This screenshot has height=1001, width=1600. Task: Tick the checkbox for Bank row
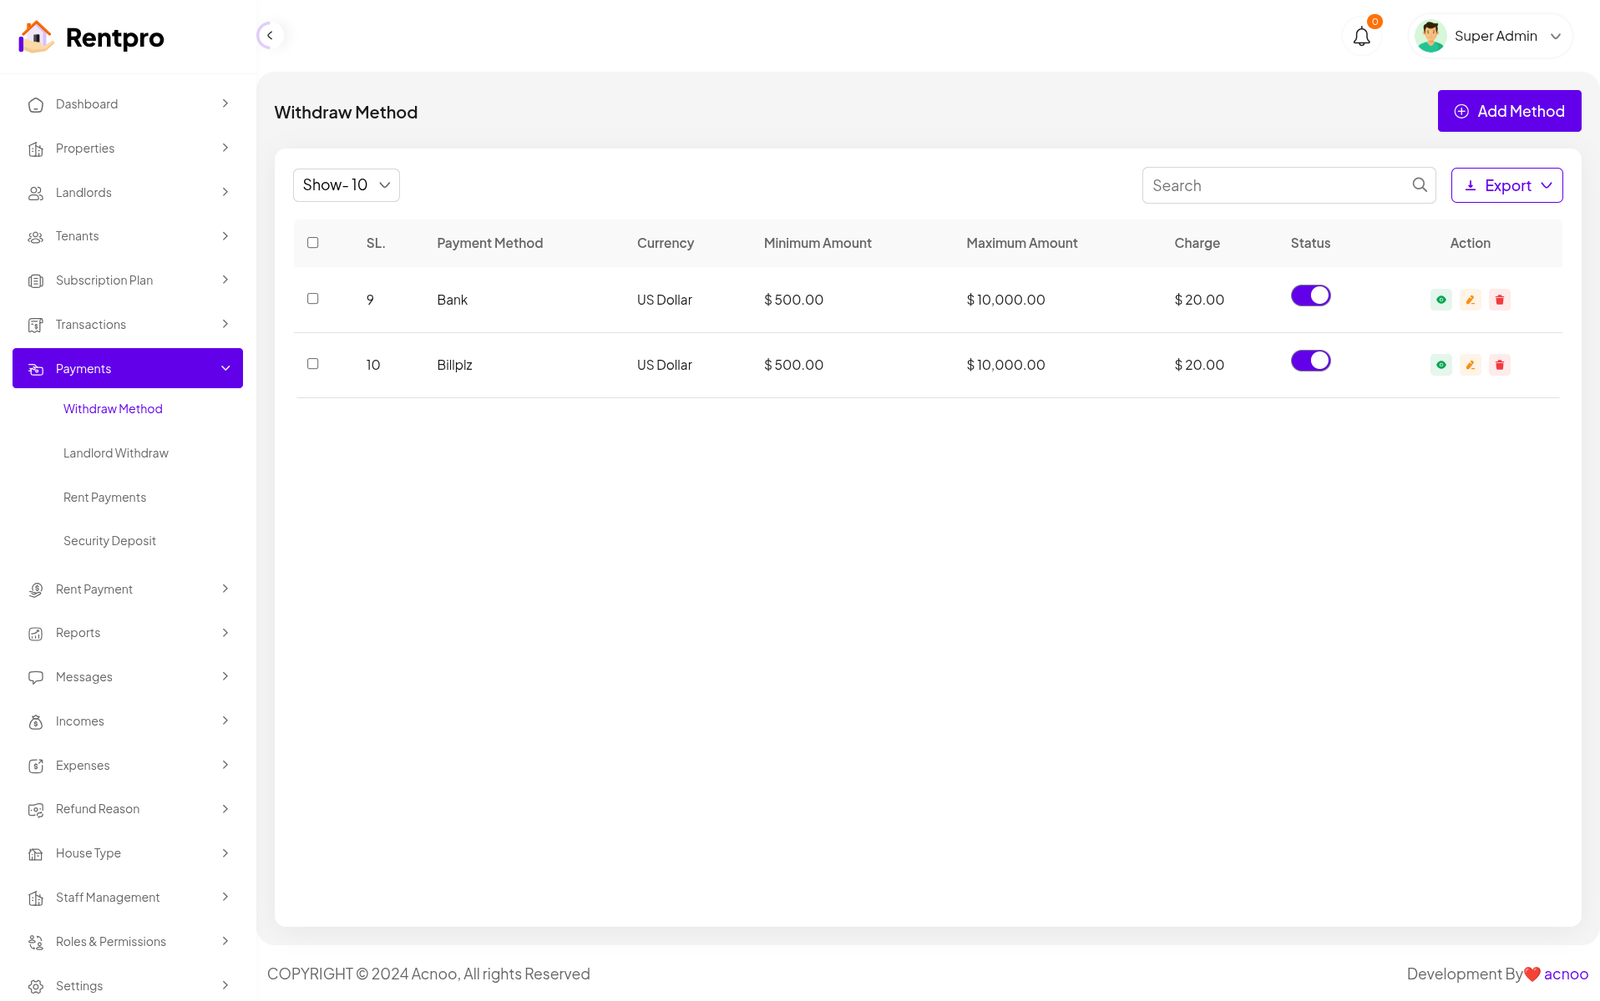313,299
